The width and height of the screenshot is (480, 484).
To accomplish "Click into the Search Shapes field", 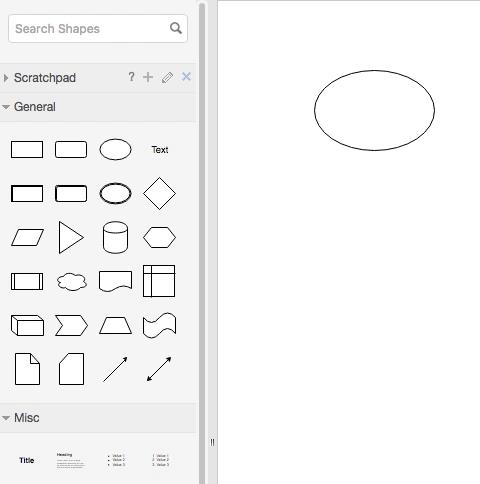I will 98,29.
